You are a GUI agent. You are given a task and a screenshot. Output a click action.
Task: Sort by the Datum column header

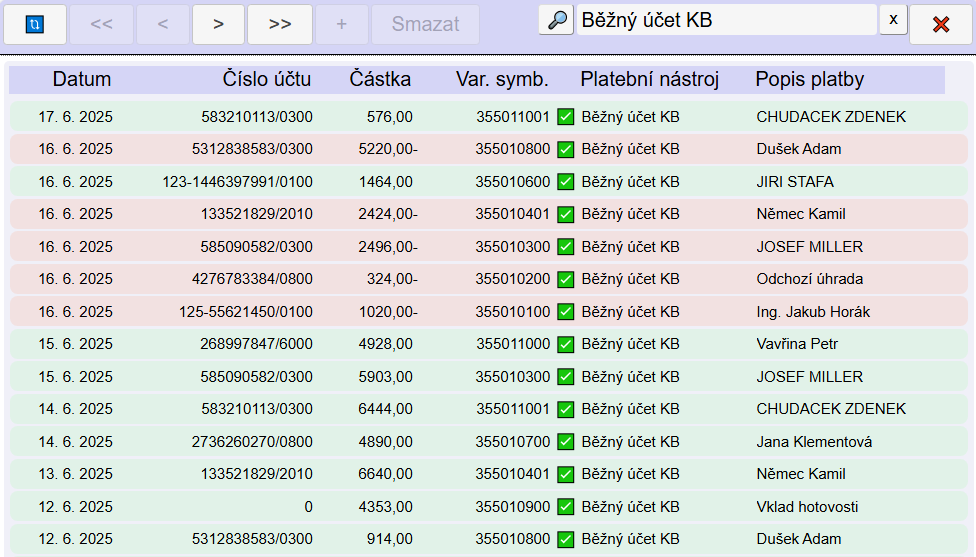[82, 79]
